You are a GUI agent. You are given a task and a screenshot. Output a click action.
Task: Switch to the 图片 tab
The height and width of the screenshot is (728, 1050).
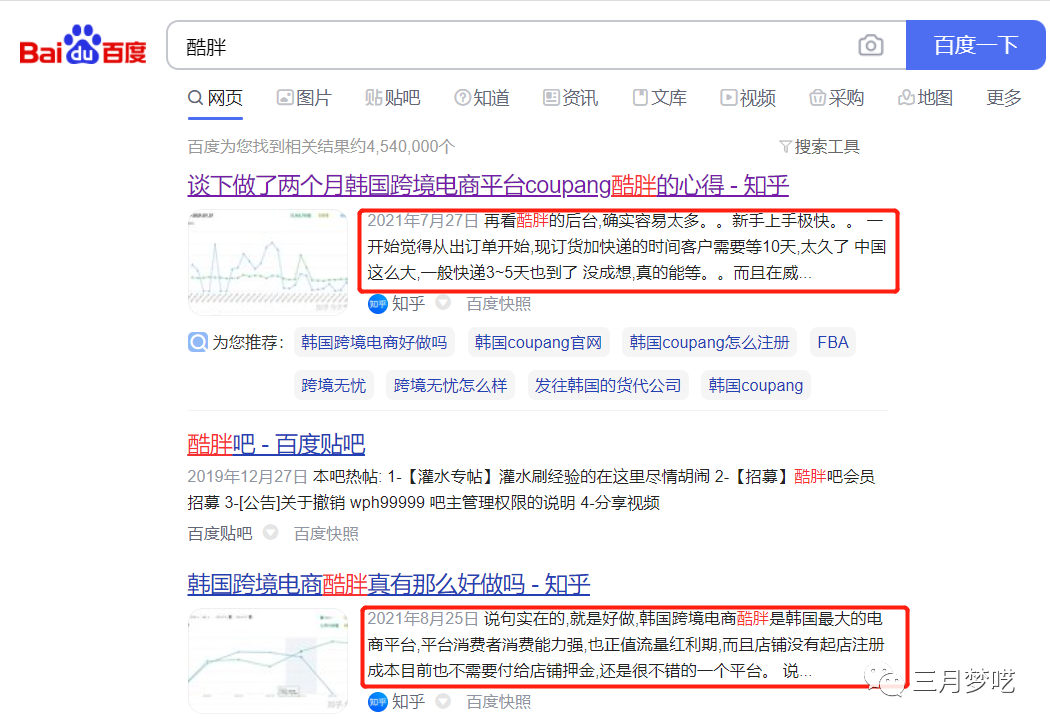[x=305, y=98]
